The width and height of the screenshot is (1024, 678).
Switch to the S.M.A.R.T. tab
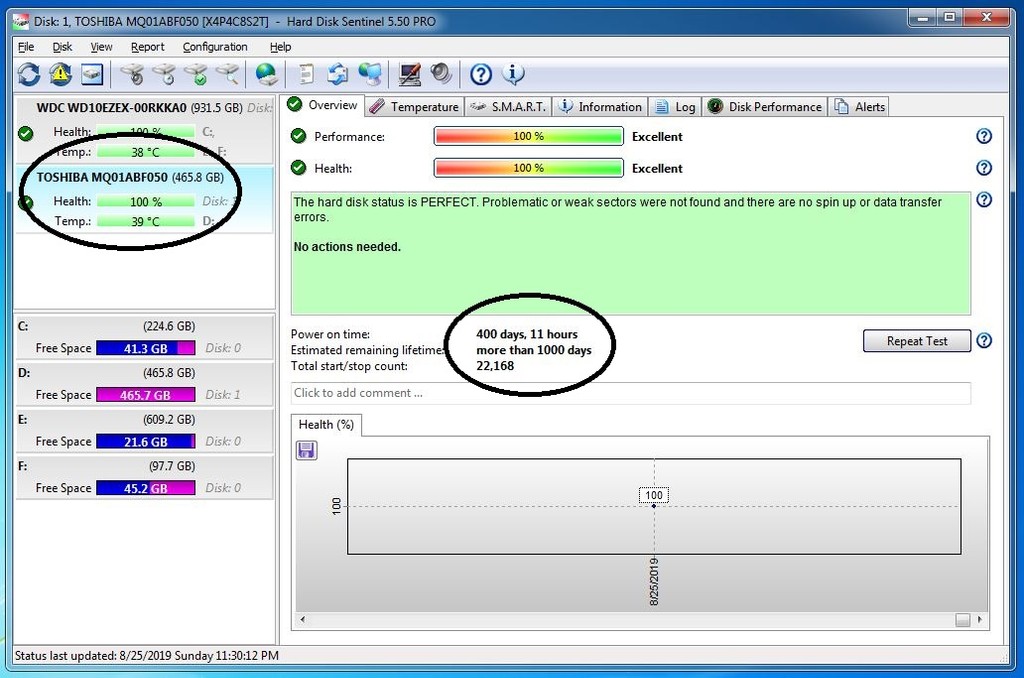[507, 106]
